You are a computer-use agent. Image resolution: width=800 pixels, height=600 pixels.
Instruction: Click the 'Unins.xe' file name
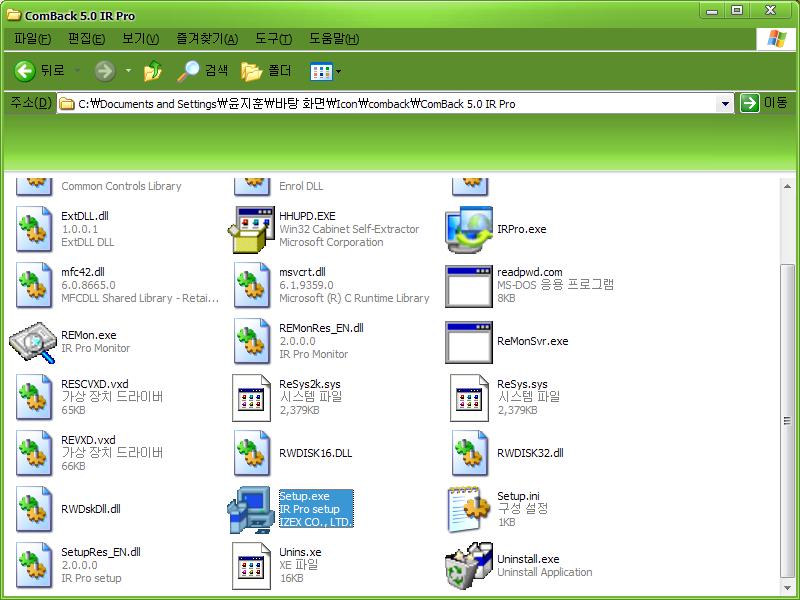click(x=300, y=552)
